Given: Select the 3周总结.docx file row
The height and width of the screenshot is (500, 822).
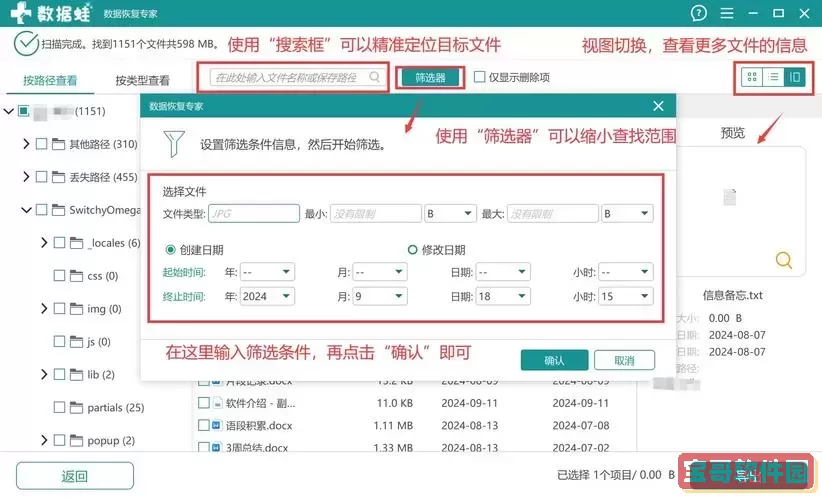Looking at the screenshot, I should pyautogui.click(x=414, y=447).
